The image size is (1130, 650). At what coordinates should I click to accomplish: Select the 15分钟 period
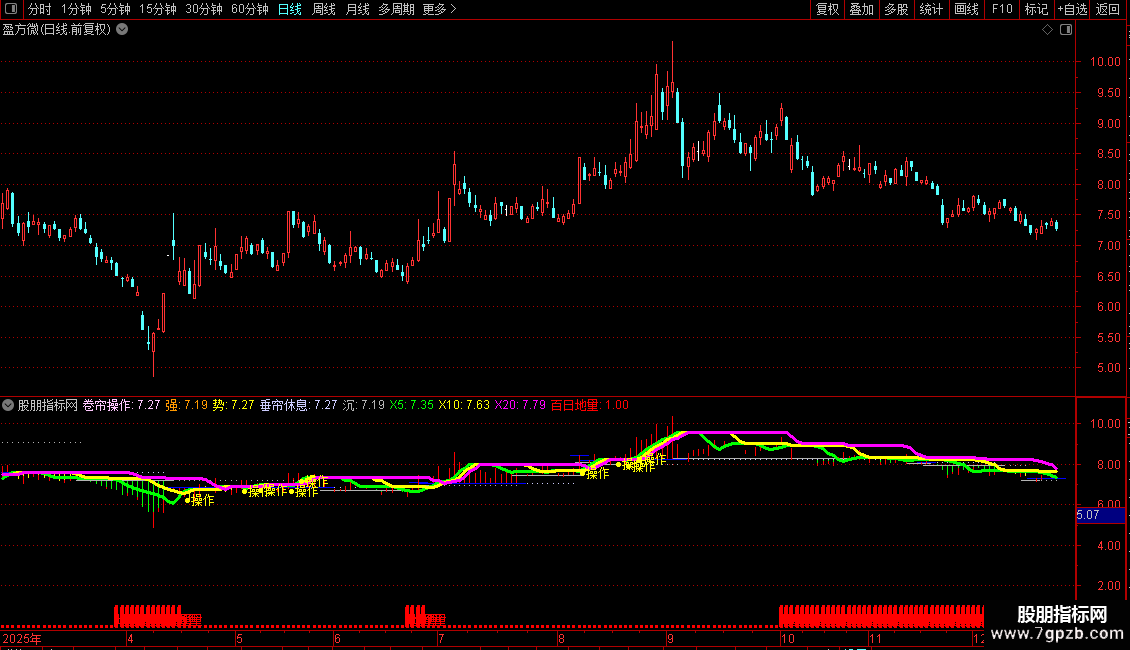tap(158, 9)
